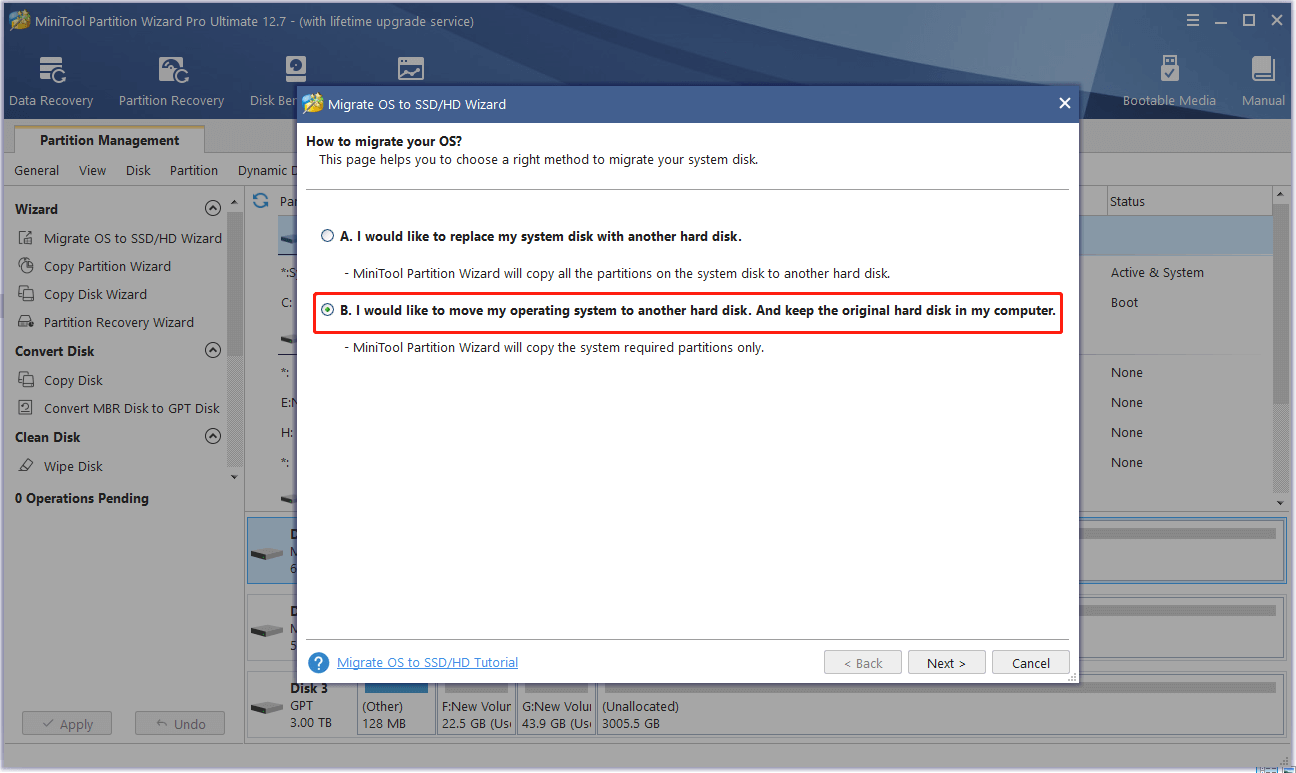Click the partition list scrollbar down arrow
This screenshot has height=773, width=1296.
point(1281,501)
